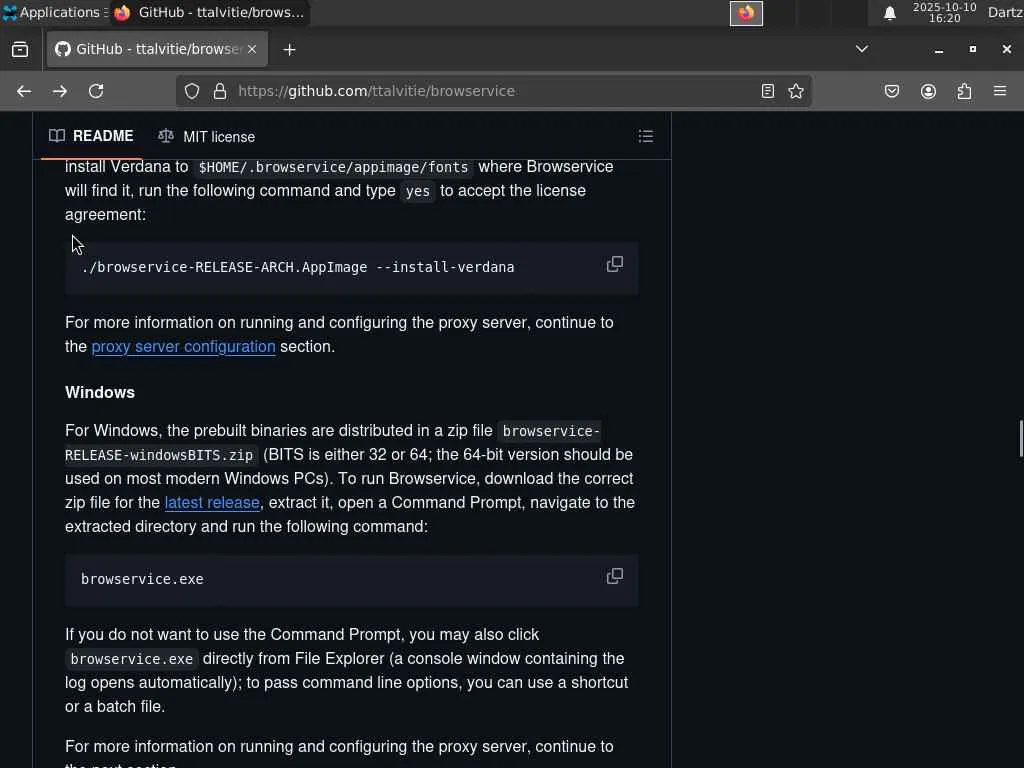
Task: Close the GitHub browserservice tab
Action: 252,50
